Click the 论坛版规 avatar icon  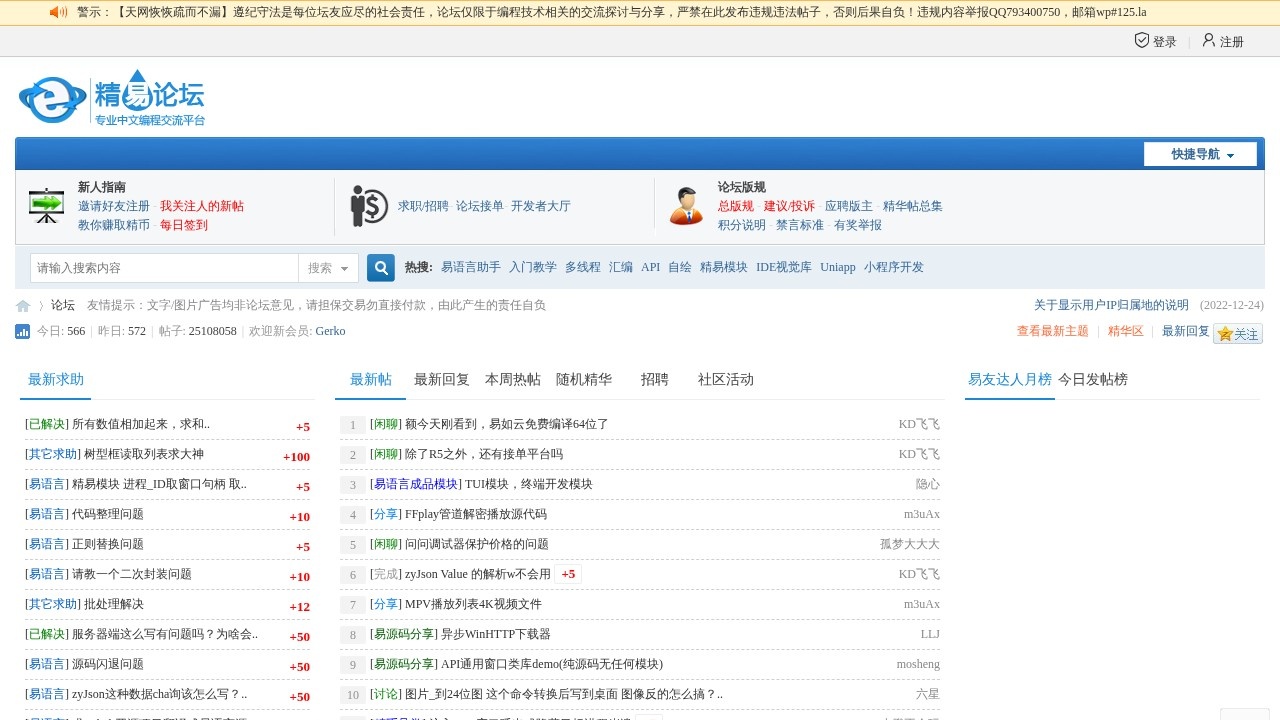click(685, 206)
